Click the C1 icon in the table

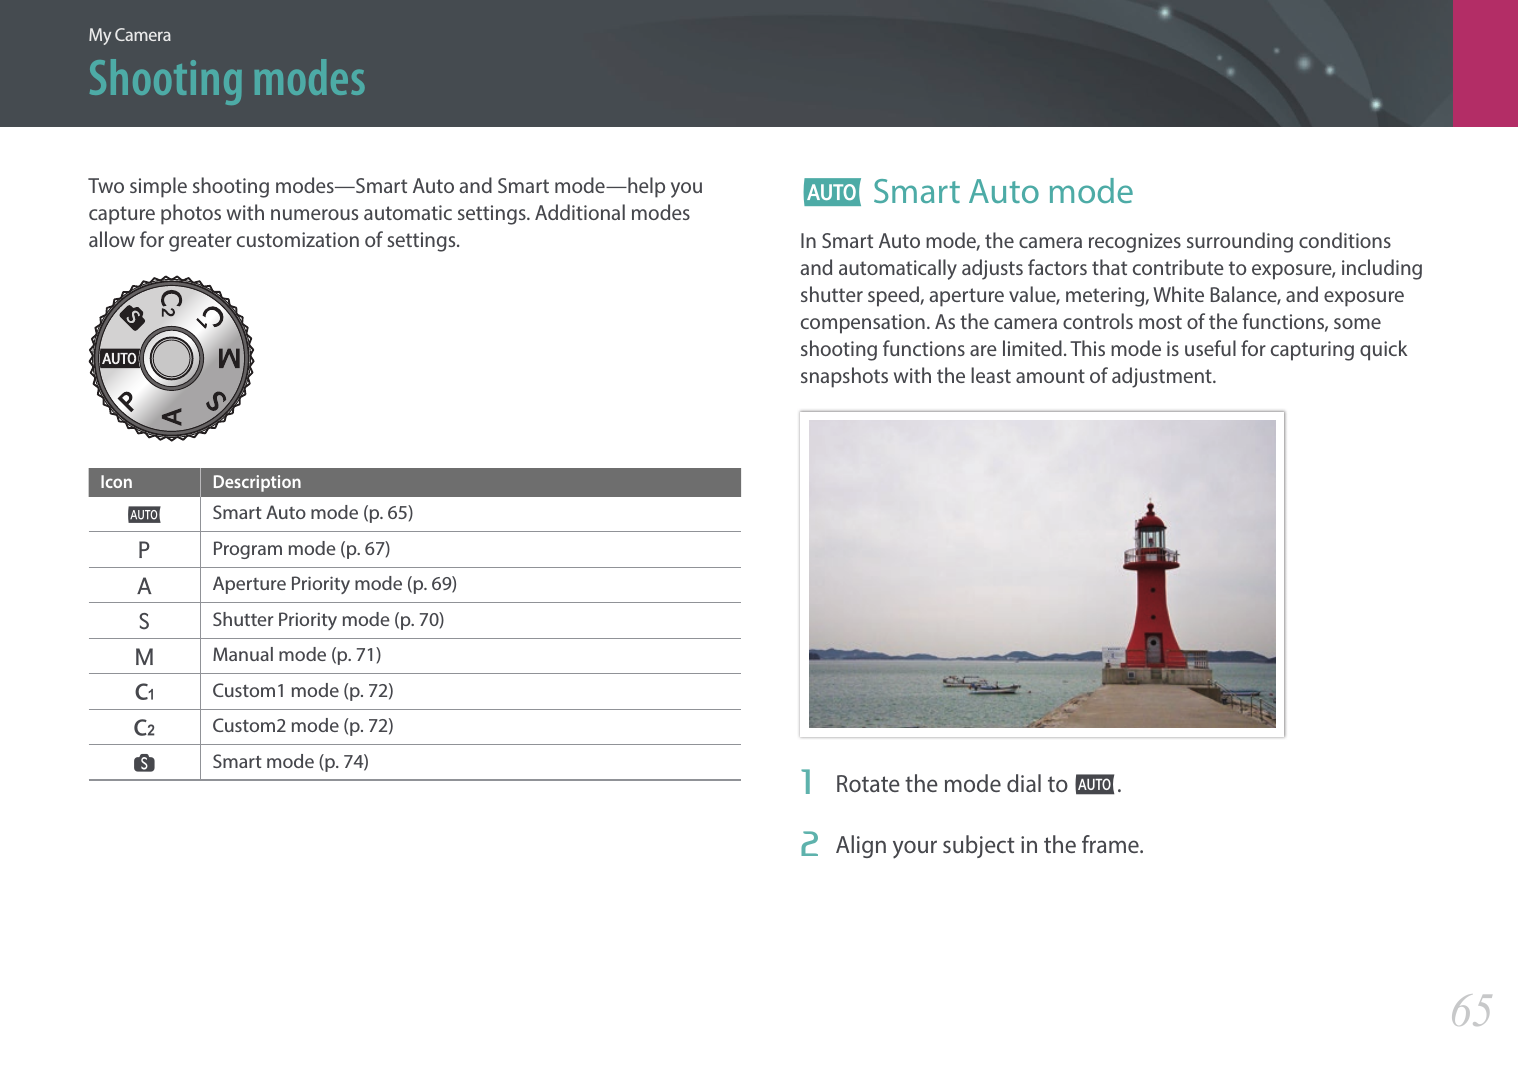(x=144, y=692)
